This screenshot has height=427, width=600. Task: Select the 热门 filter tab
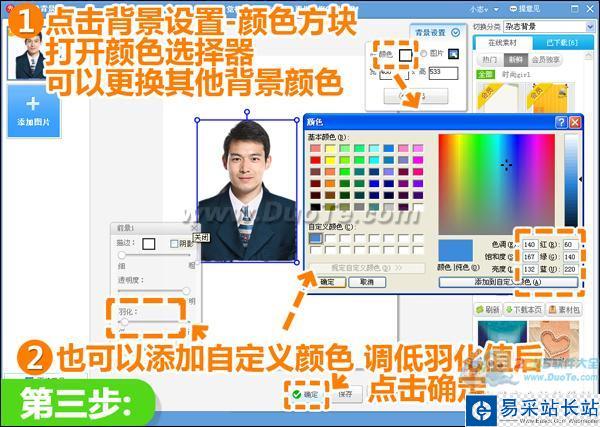tap(489, 60)
